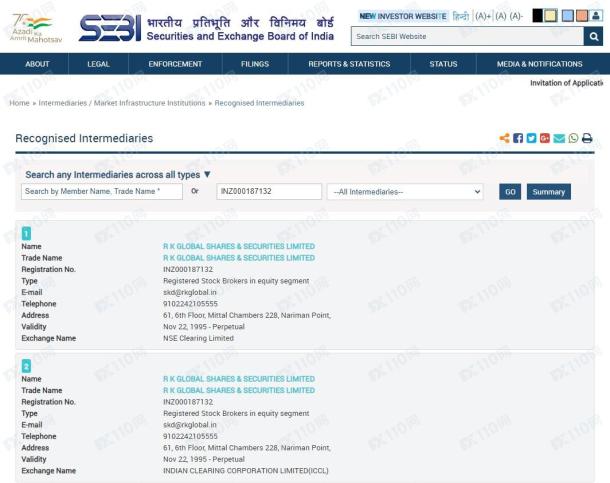Viewport: 610px width, 483px height.
Task: Open Intermediaries / Market Infrastructure Institutions breadcrumb
Action: point(122,103)
